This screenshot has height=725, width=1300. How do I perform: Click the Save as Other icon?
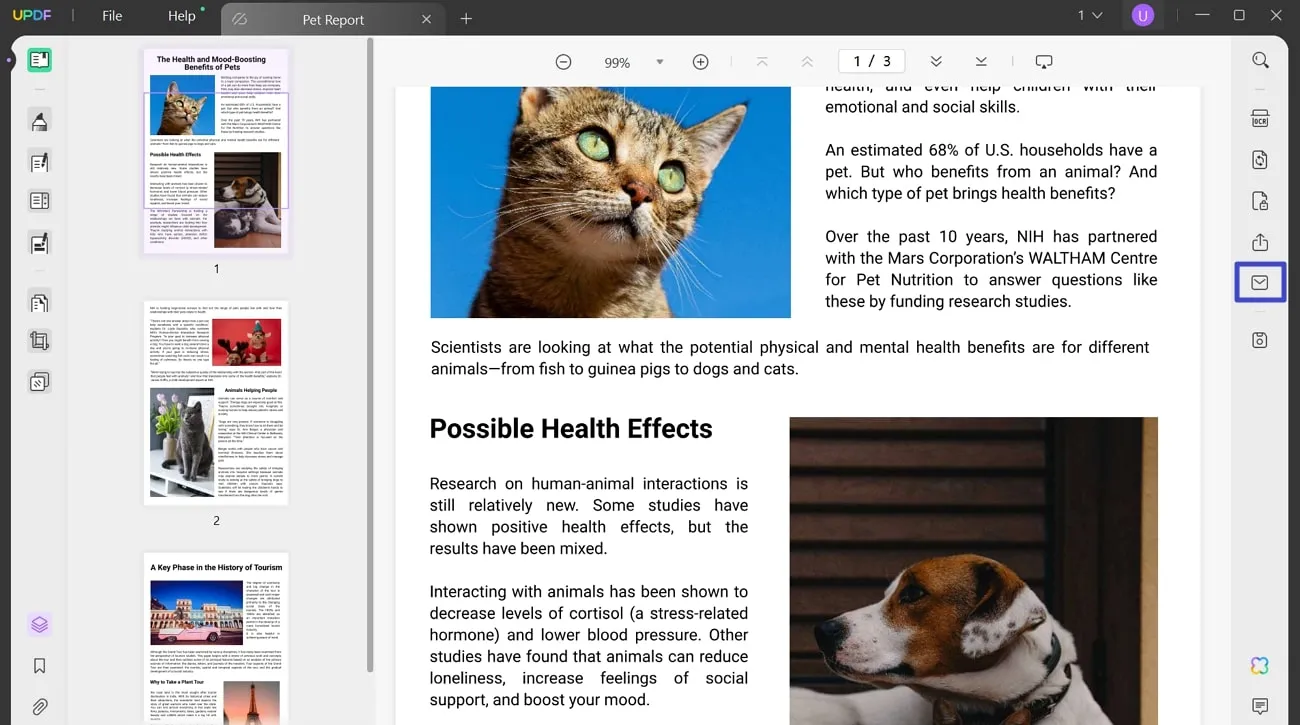(x=1260, y=340)
